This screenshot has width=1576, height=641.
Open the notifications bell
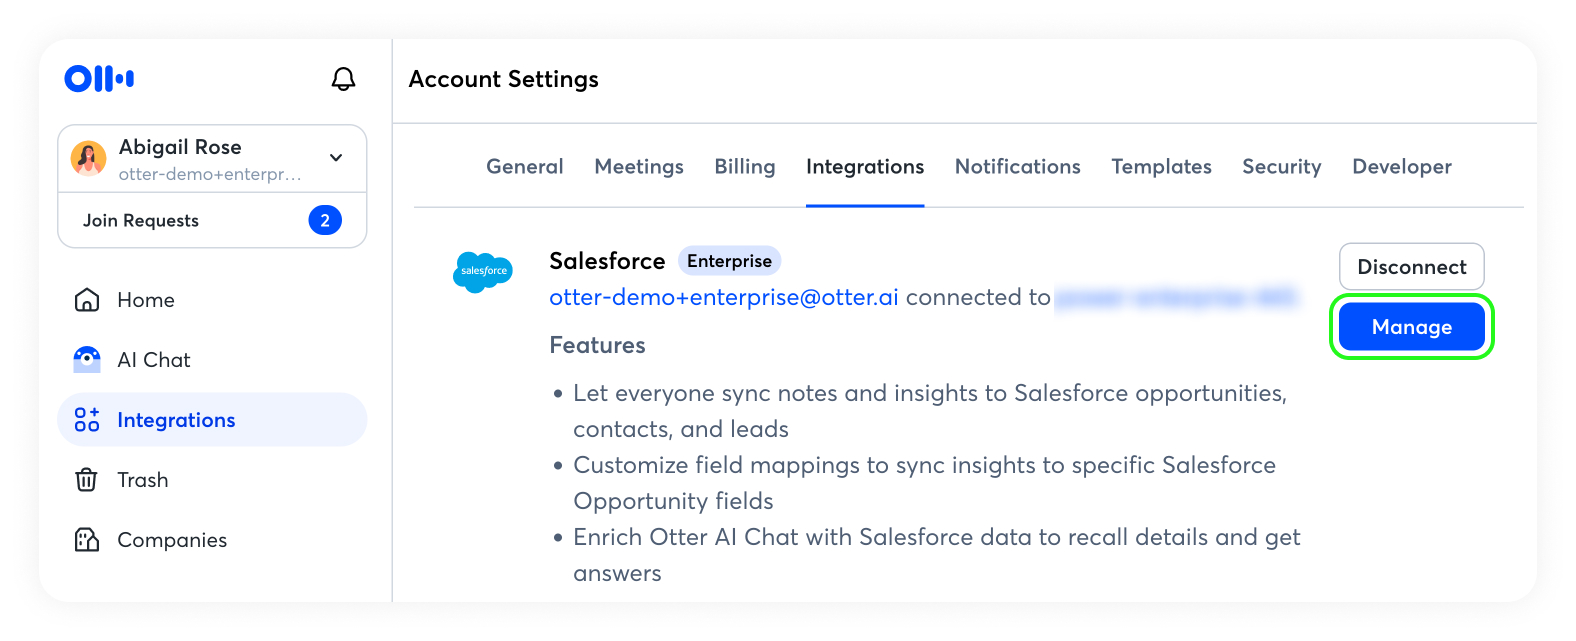coord(343,79)
